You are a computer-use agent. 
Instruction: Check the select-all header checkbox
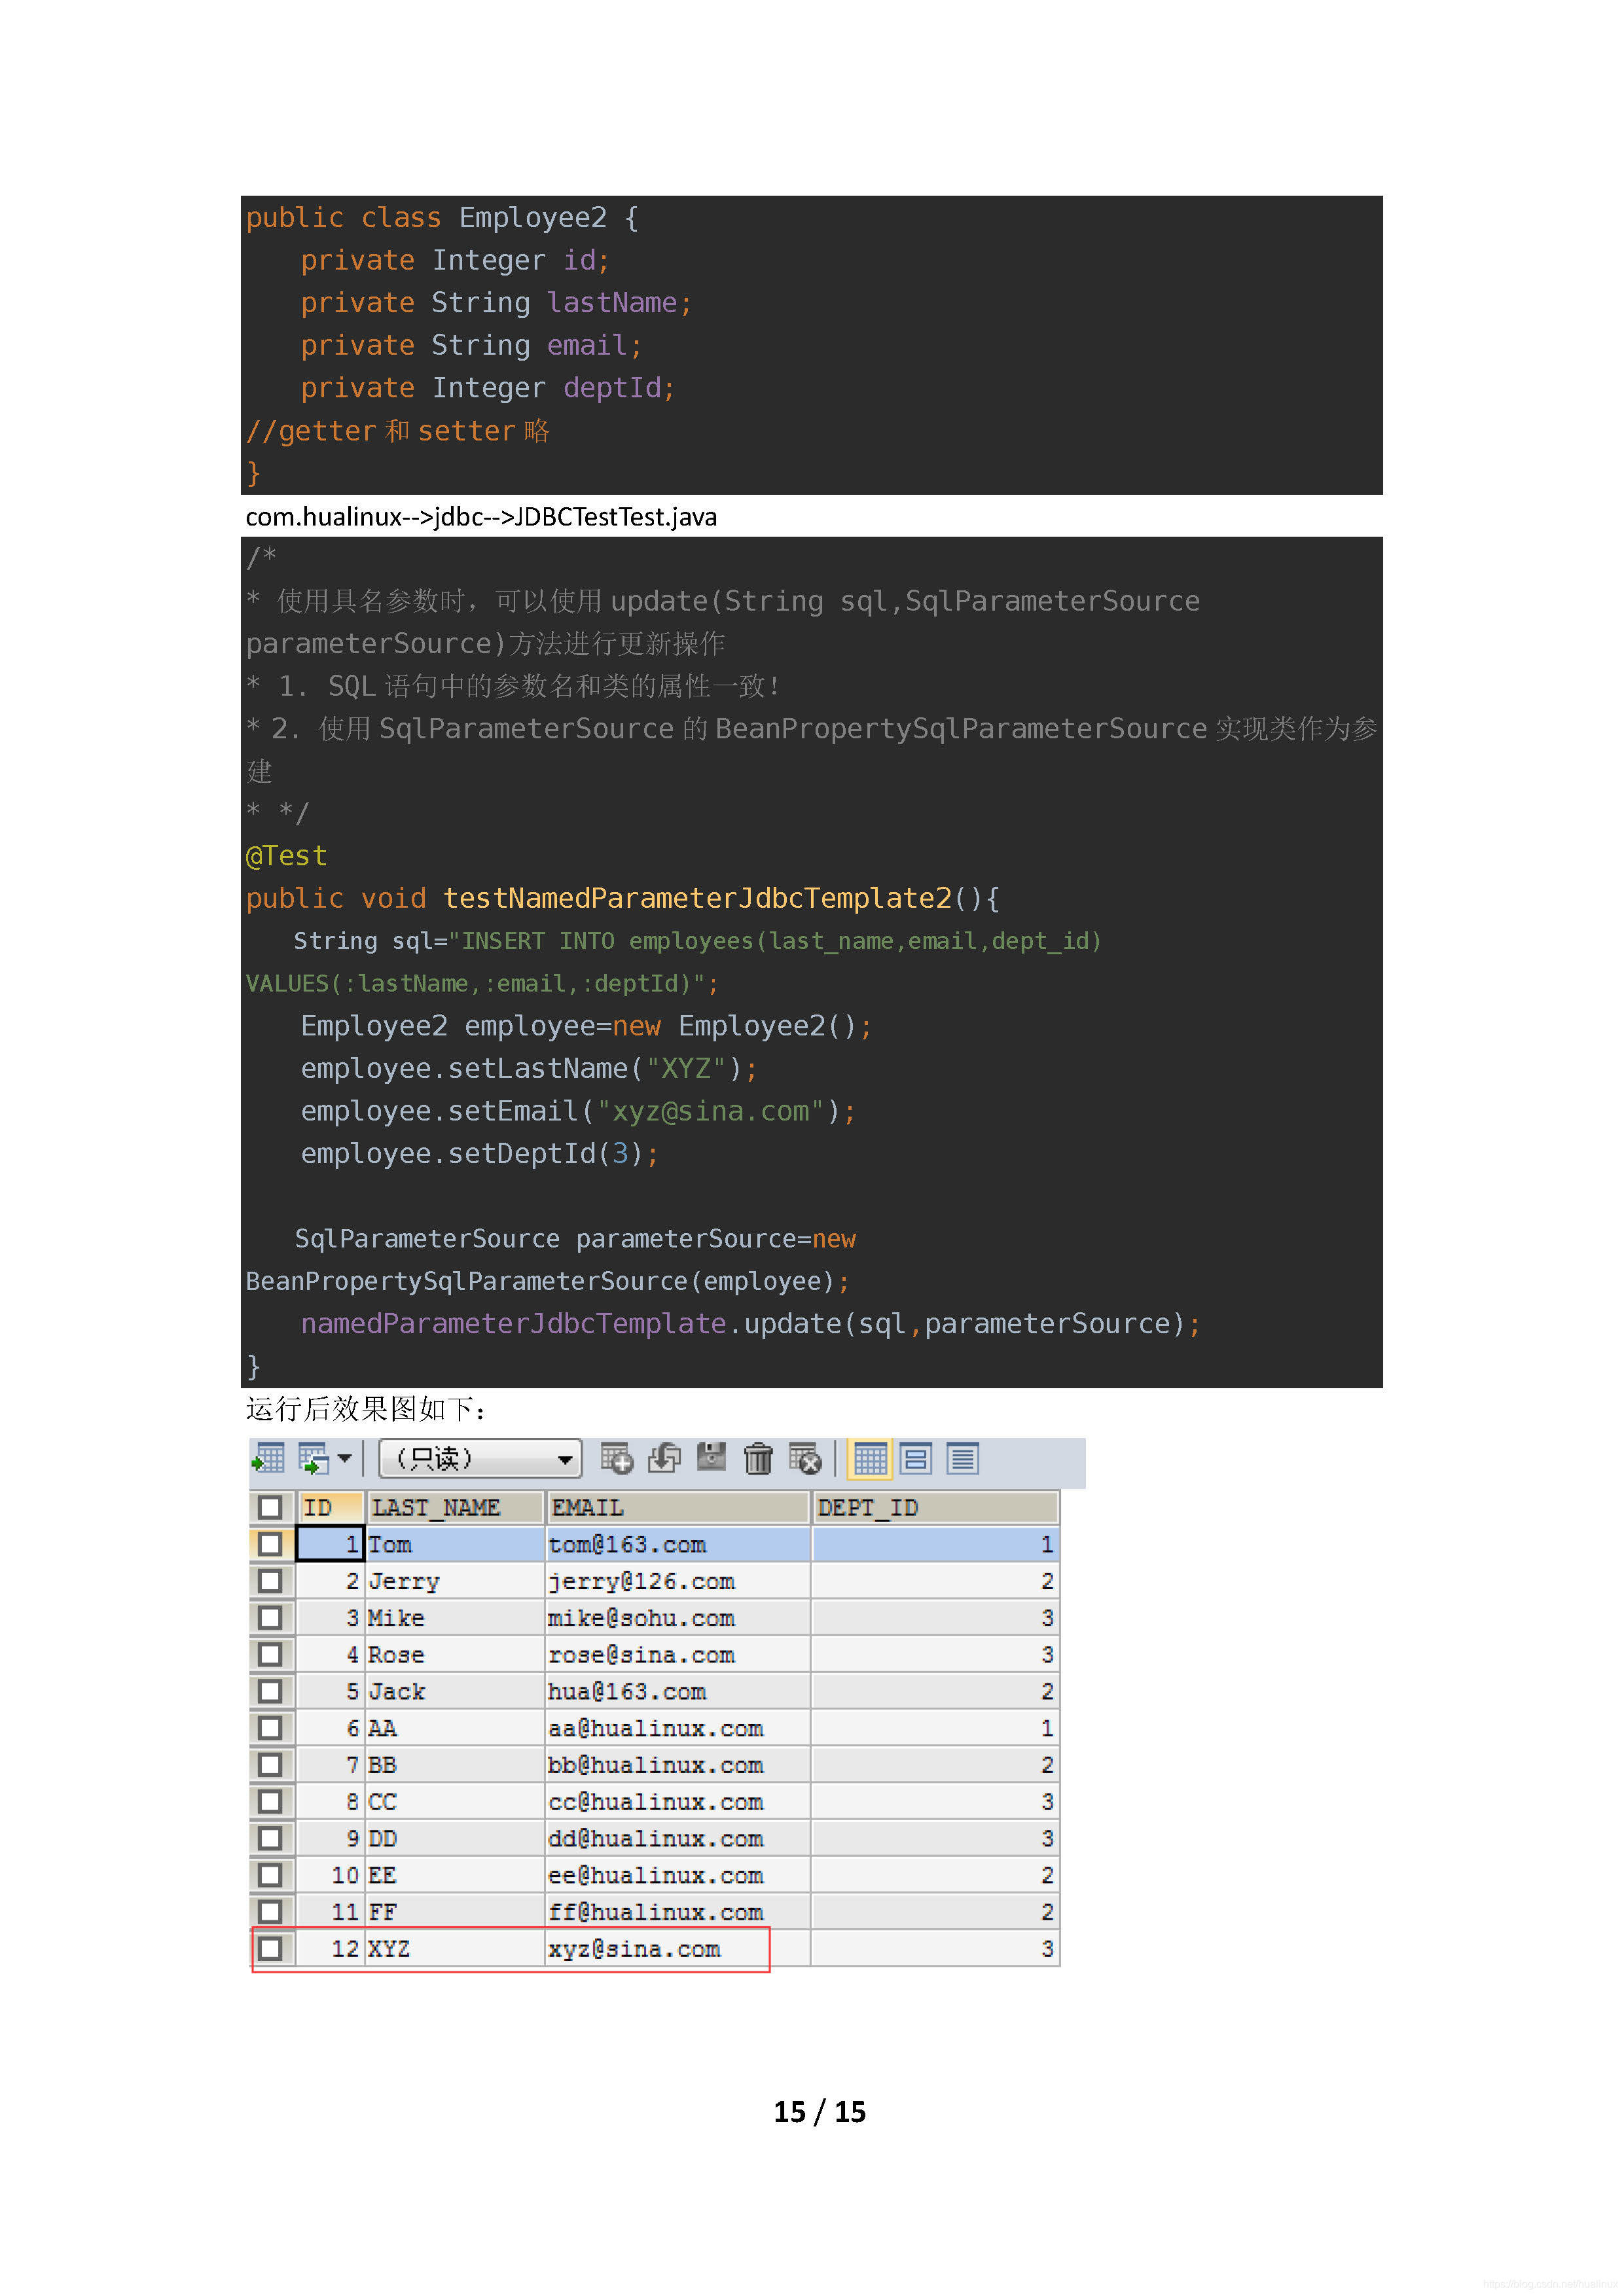(x=270, y=1507)
